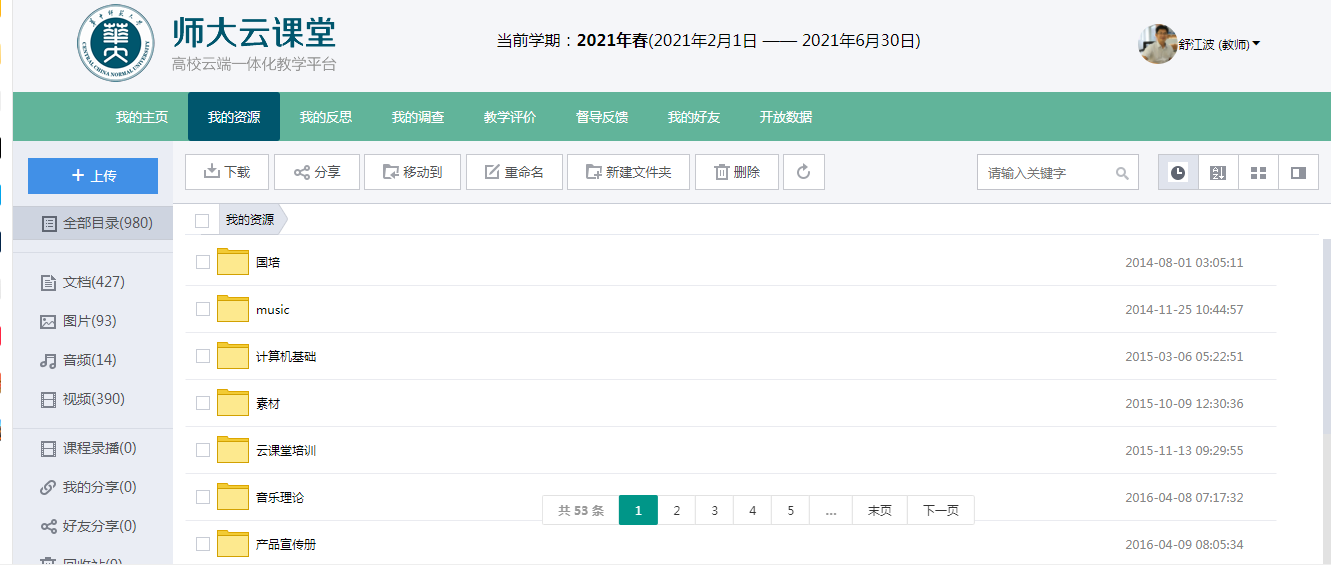Go to the 我的主页 tab

click(142, 117)
